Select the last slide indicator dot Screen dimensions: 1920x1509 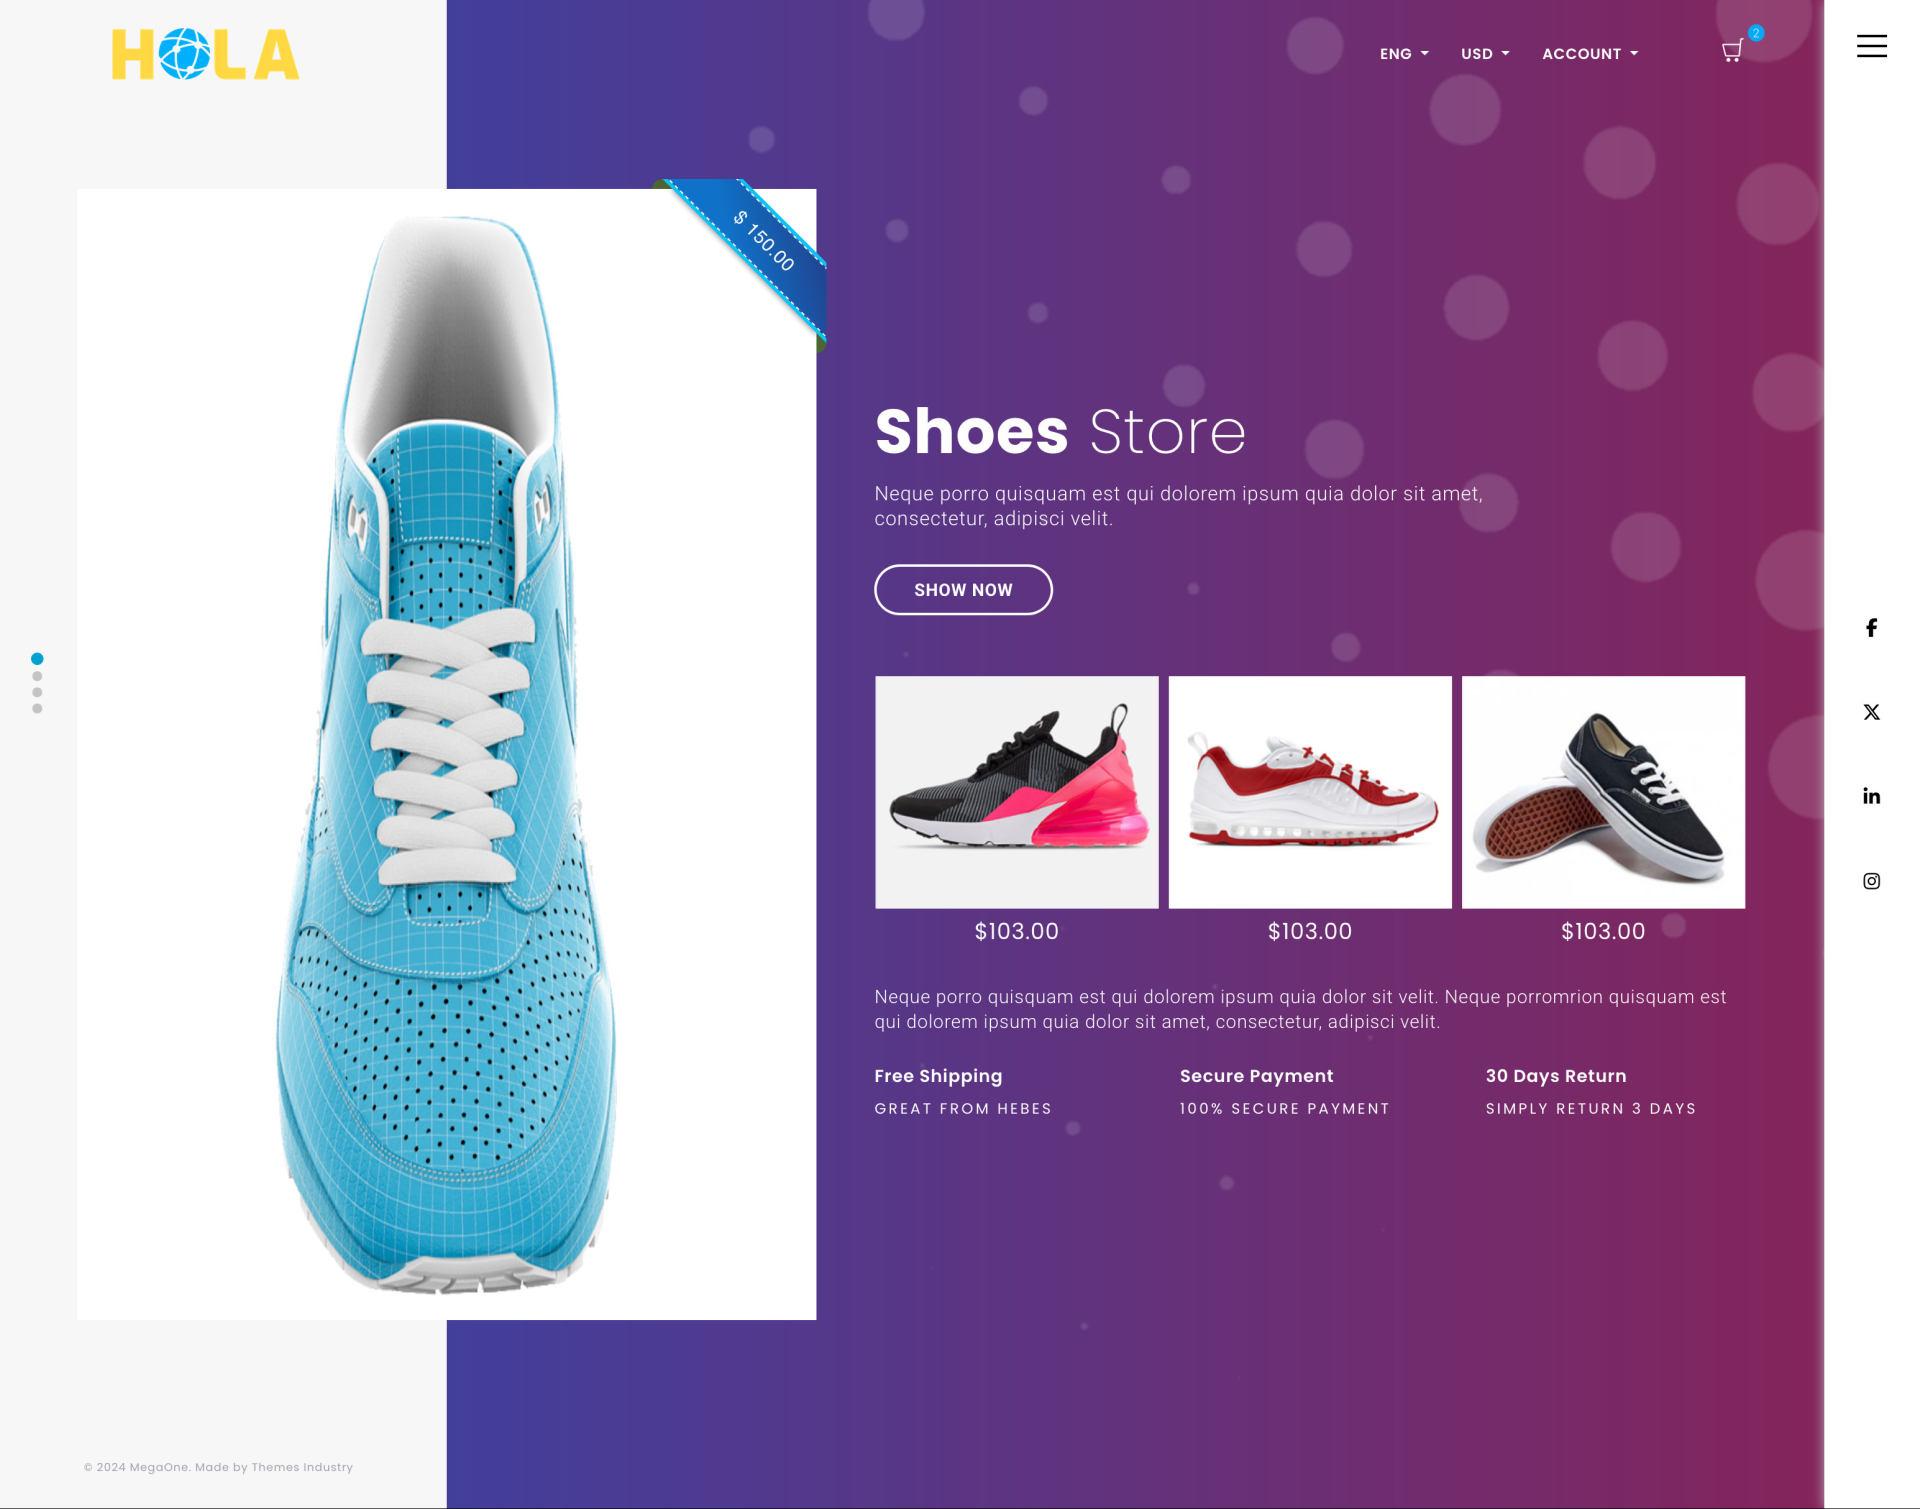(37, 708)
